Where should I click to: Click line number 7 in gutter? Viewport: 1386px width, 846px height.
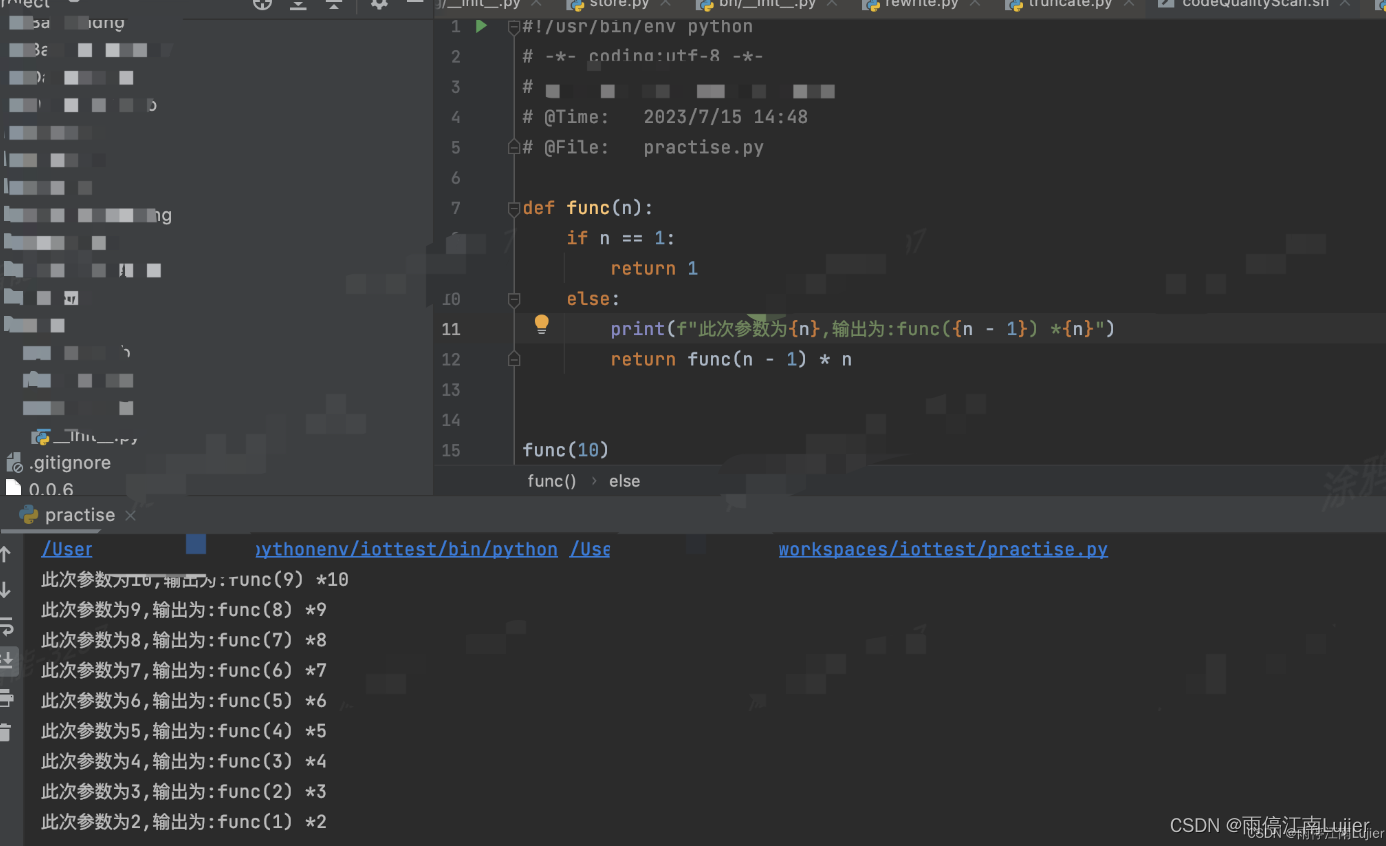pyautogui.click(x=455, y=208)
